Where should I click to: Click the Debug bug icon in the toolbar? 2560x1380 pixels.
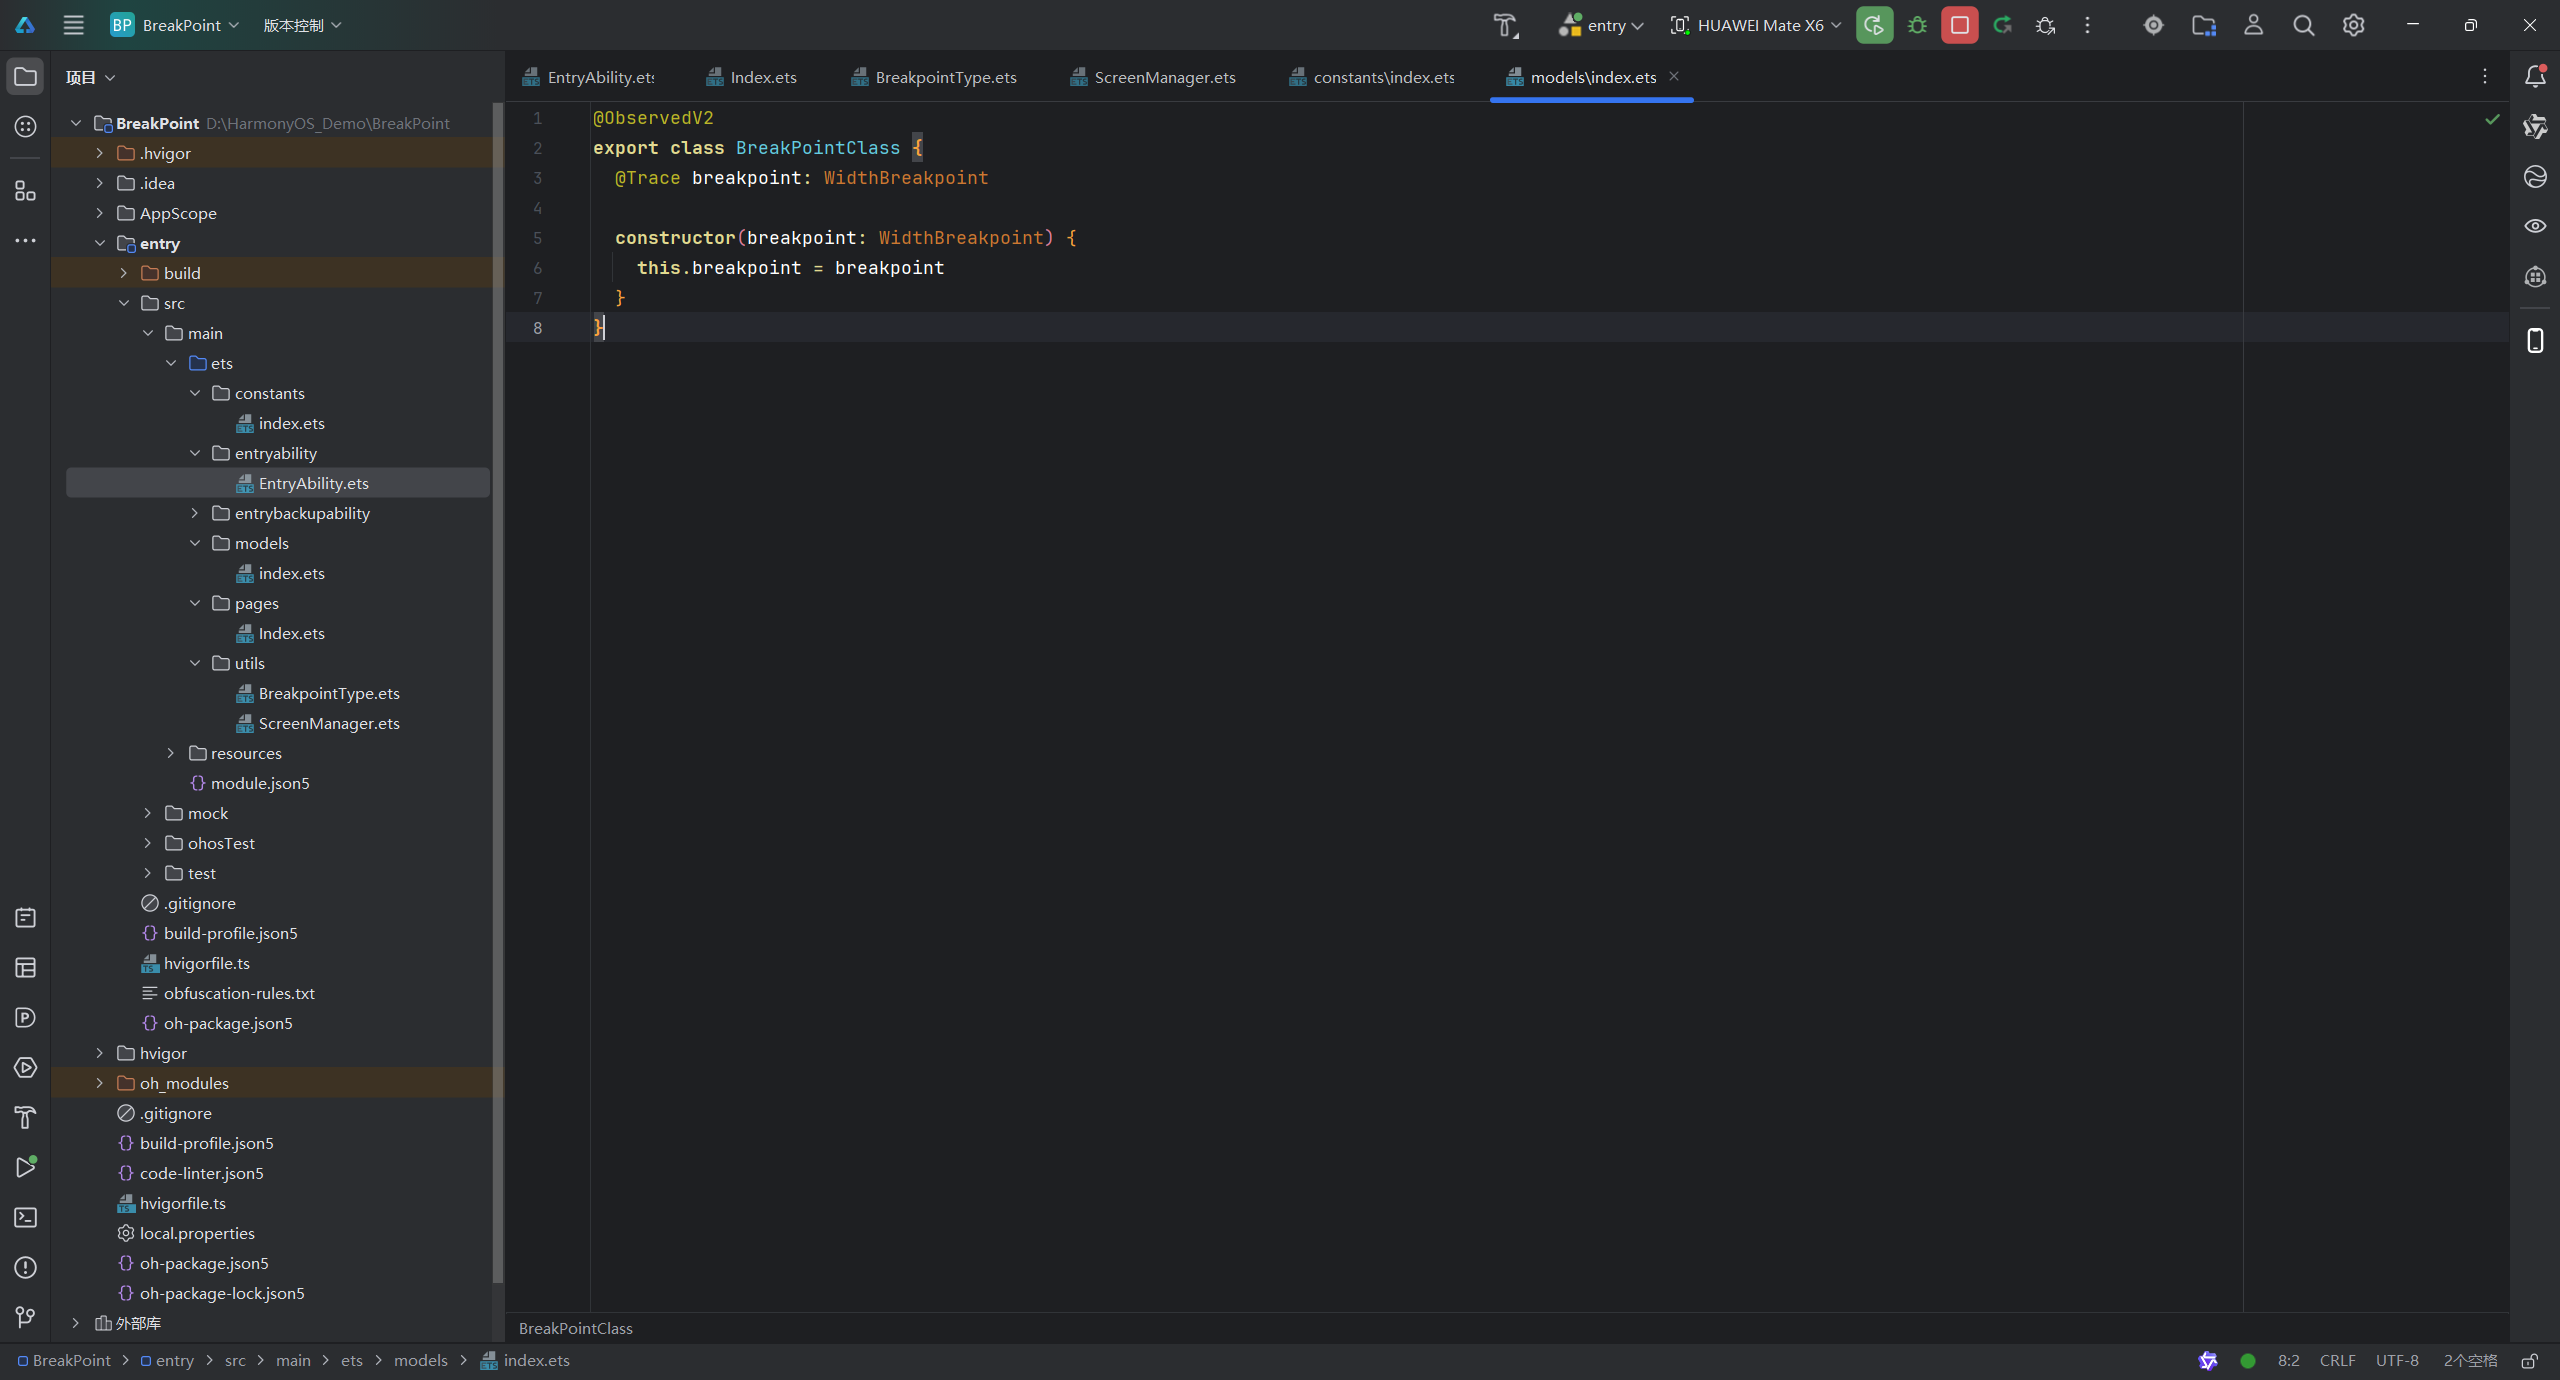(x=1917, y=25)
